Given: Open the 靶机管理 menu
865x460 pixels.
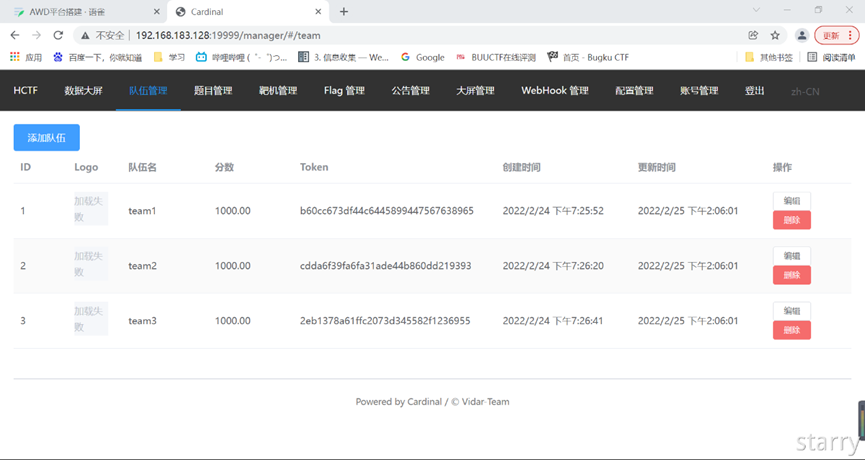Looking at the screenshot, I should [x=278, y=90].
